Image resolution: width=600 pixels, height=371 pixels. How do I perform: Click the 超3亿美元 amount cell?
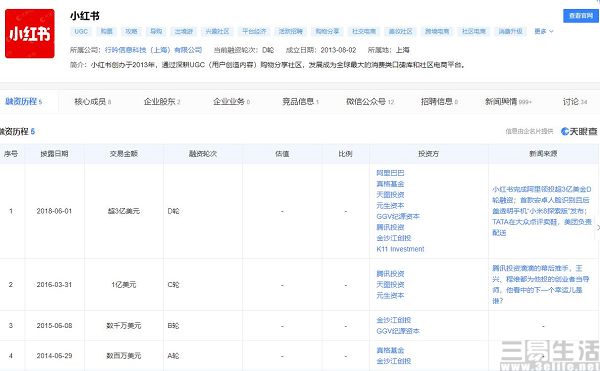click(124, 211)
